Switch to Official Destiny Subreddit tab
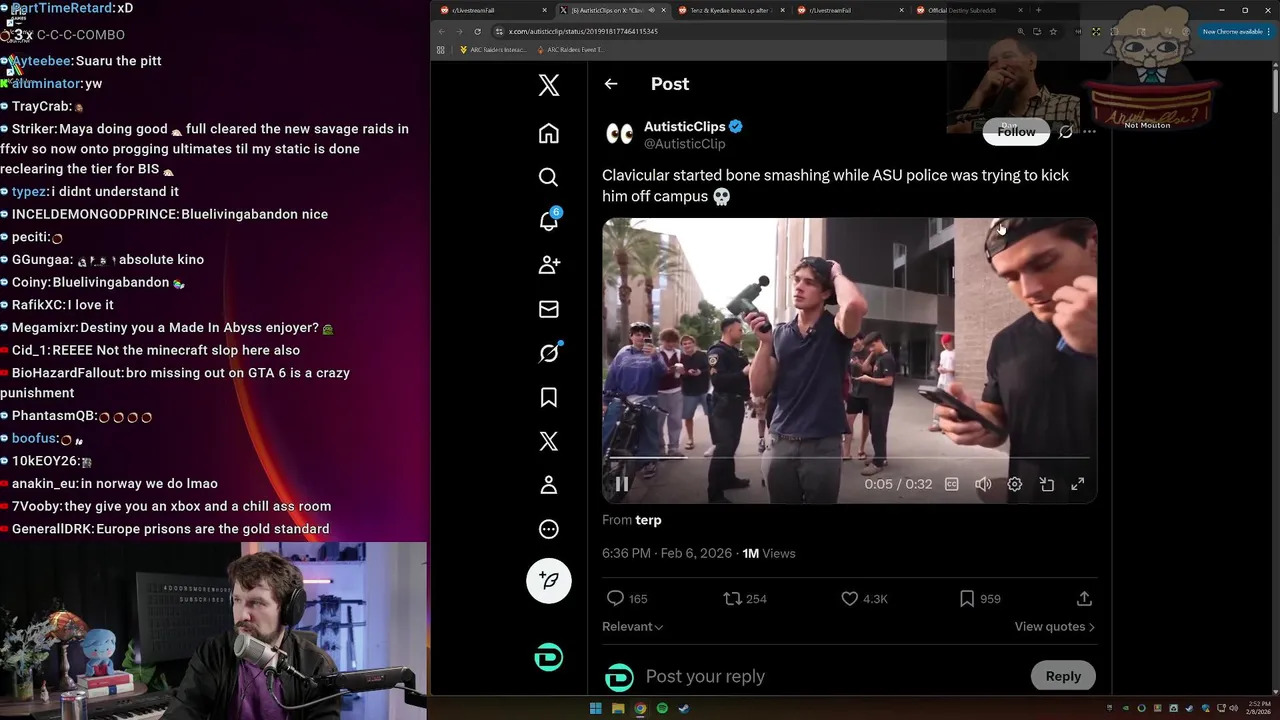 tap(970, 10)
